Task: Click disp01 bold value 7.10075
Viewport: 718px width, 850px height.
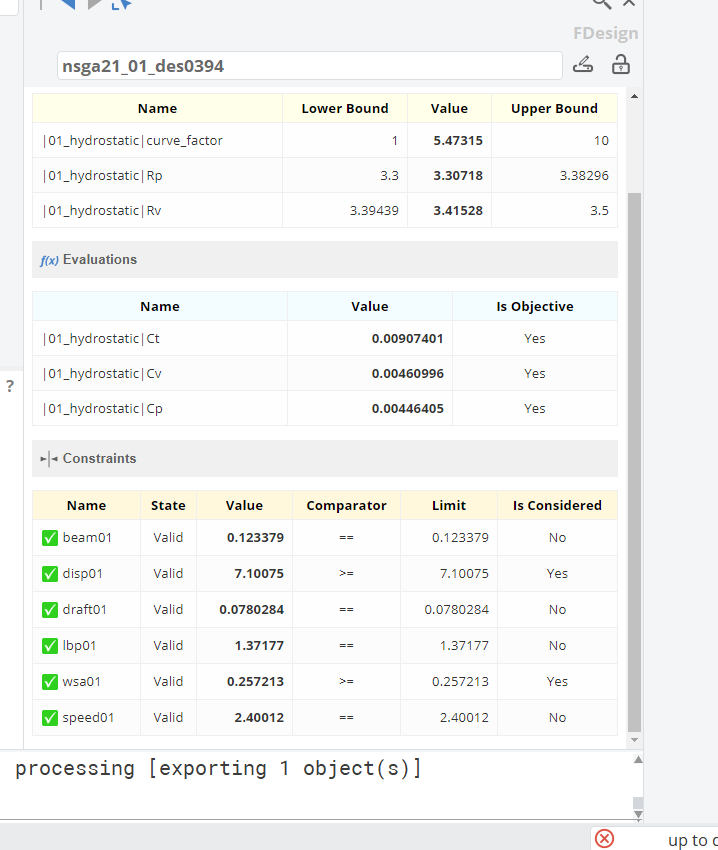Action: click(259, 574)
